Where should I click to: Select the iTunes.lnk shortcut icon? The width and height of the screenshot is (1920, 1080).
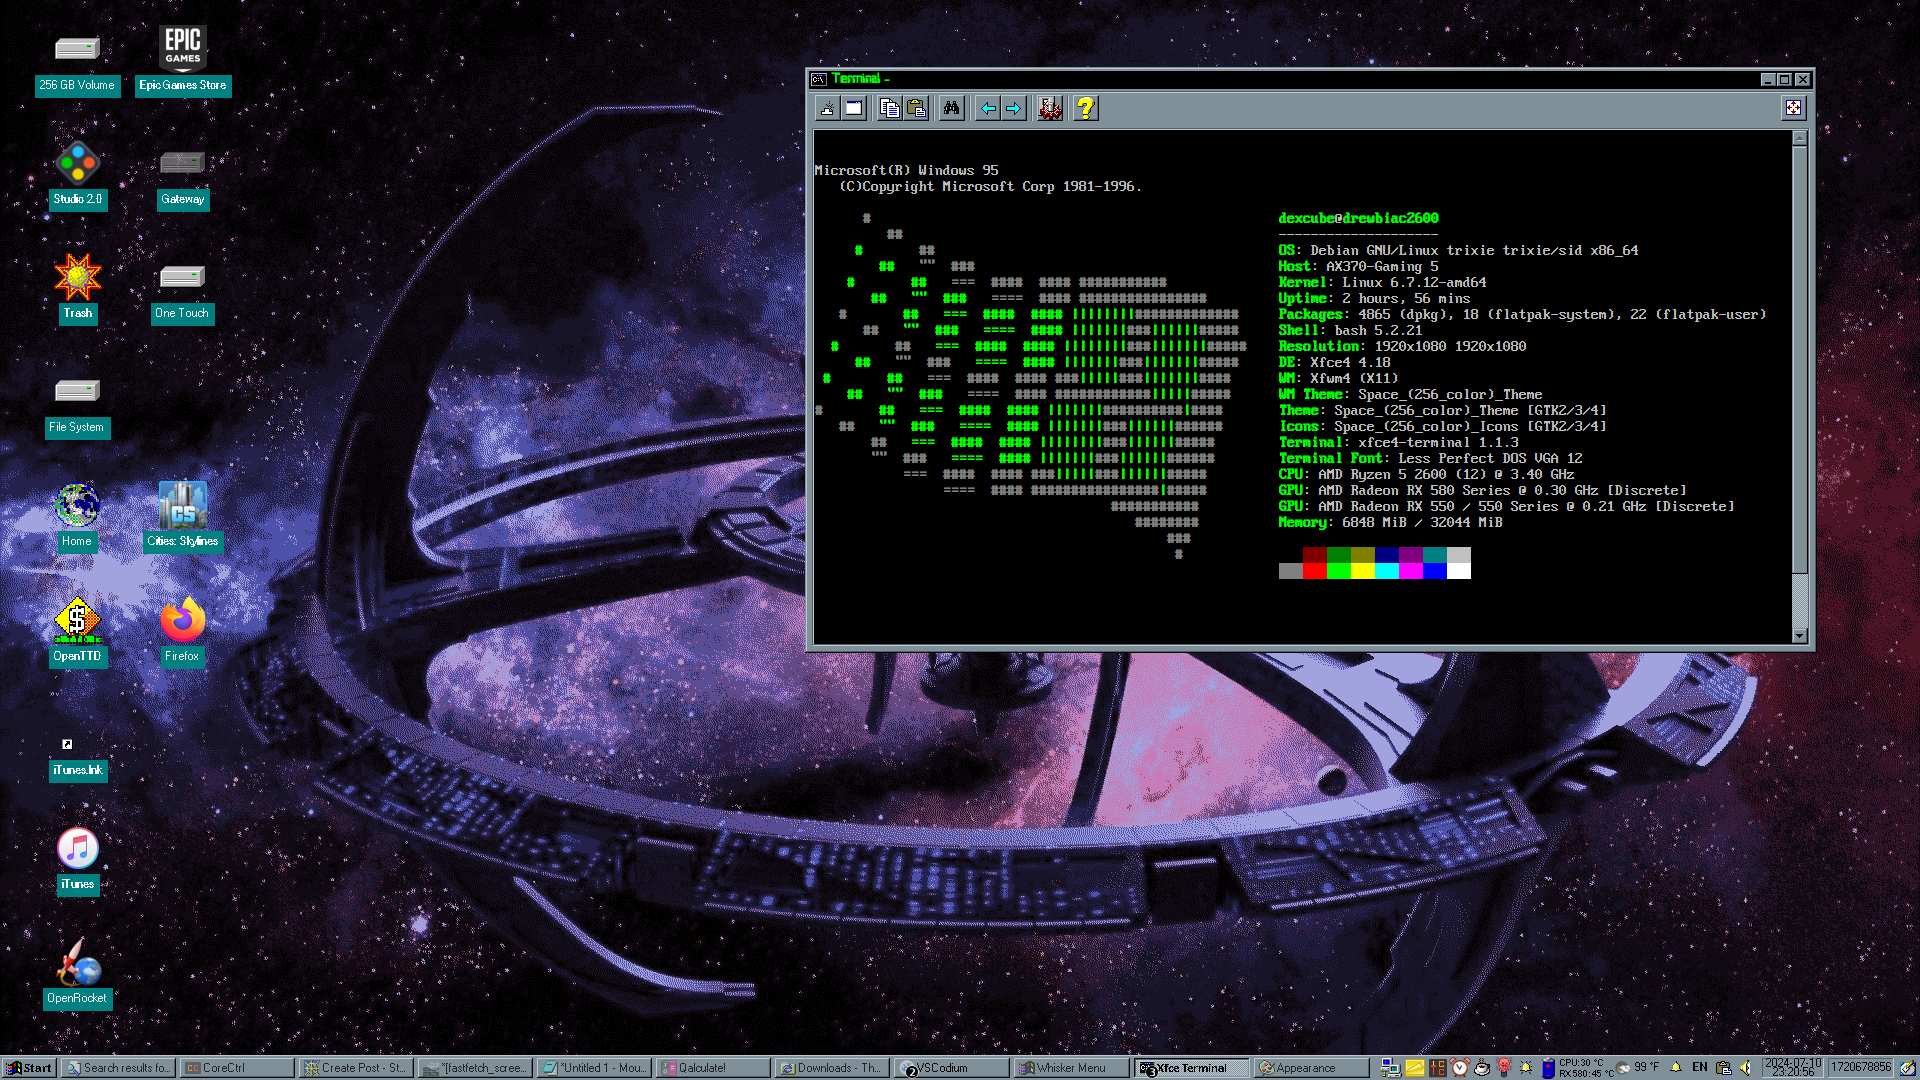point(77,760)
